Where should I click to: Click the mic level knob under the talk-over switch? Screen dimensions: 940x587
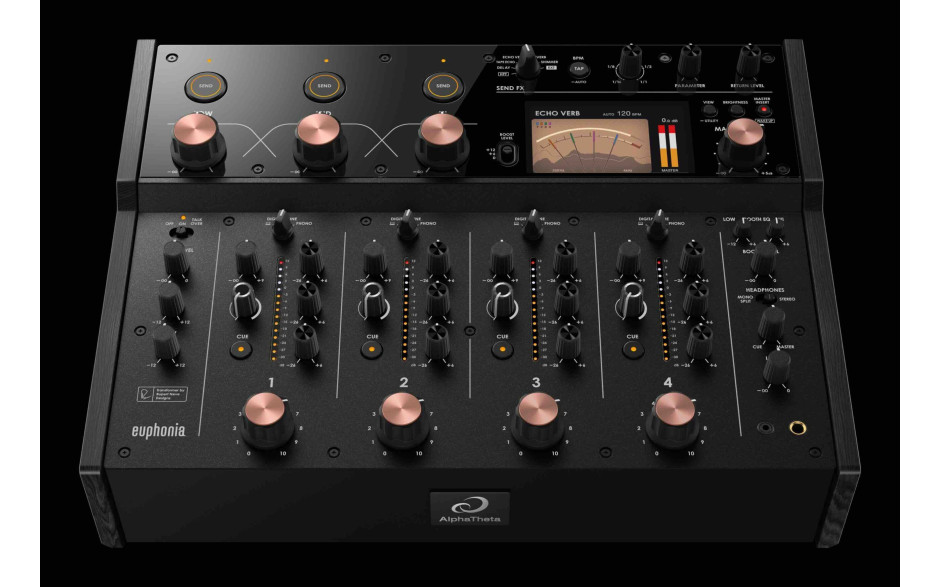pyautogui.click(x=175, y=259)
